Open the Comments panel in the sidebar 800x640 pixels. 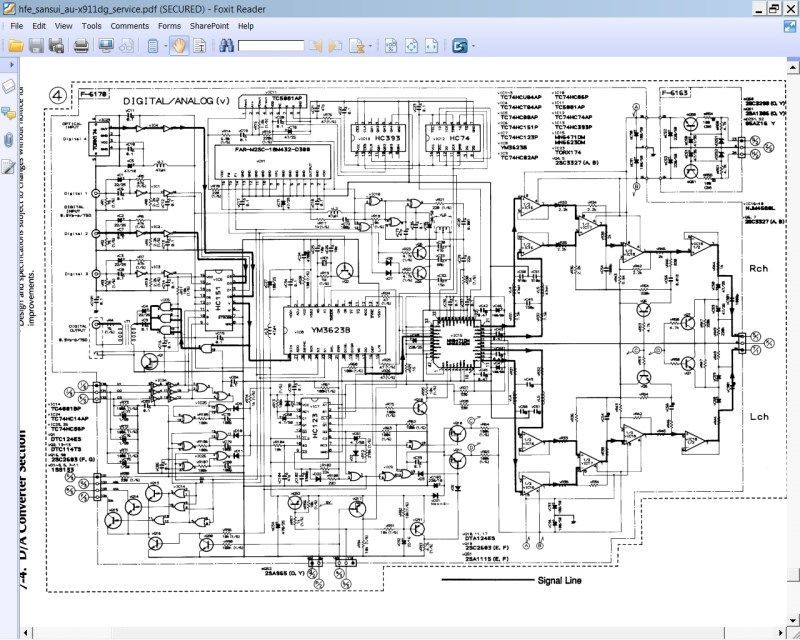point(9,113)
